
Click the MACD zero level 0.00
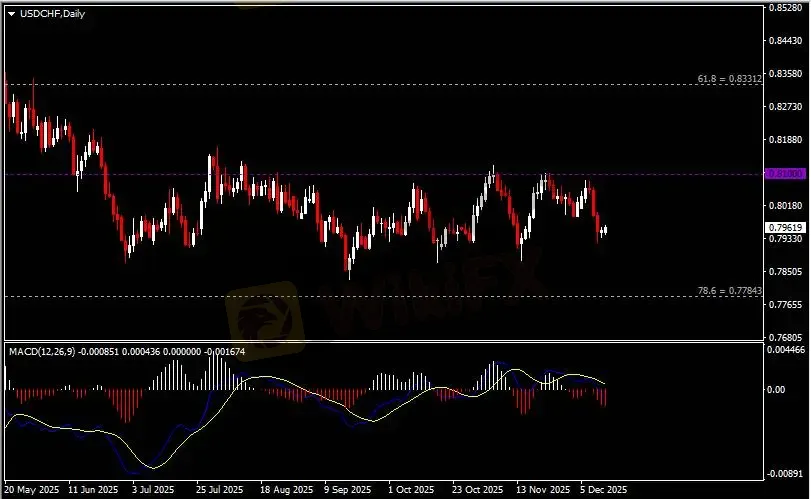coord(776,390)
